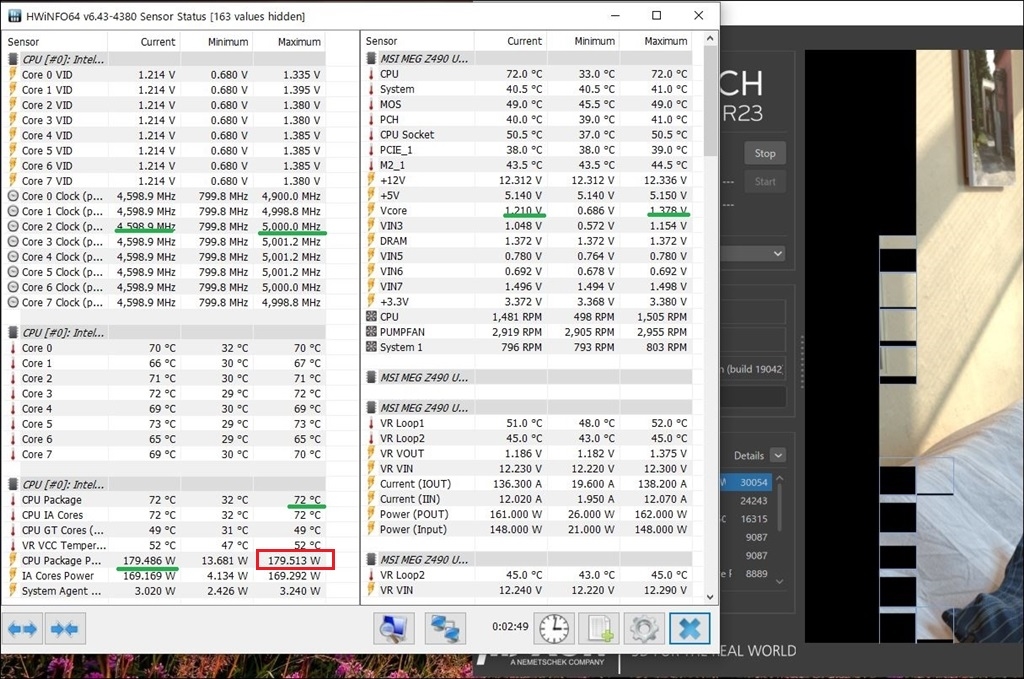Select the Power (Input) row
Image resolution: width=1024 pixels, height=679 pixels.
point(528,529)
